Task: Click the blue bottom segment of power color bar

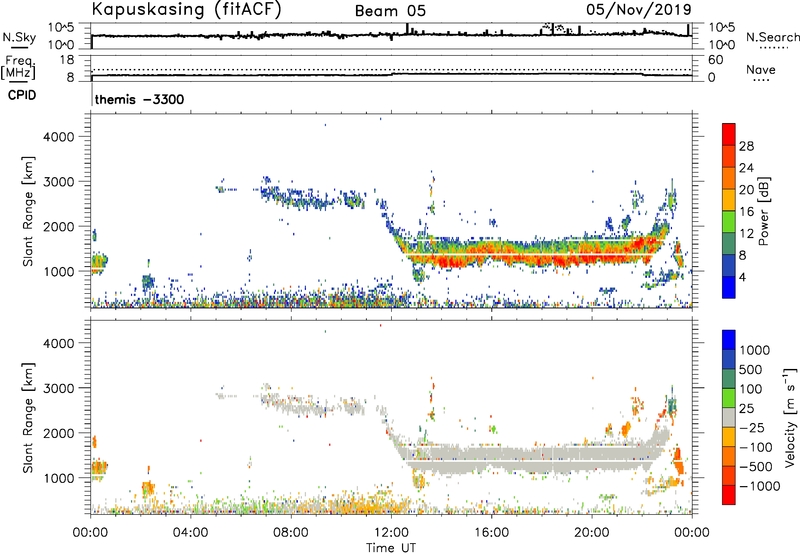Action: coord(729,287)
